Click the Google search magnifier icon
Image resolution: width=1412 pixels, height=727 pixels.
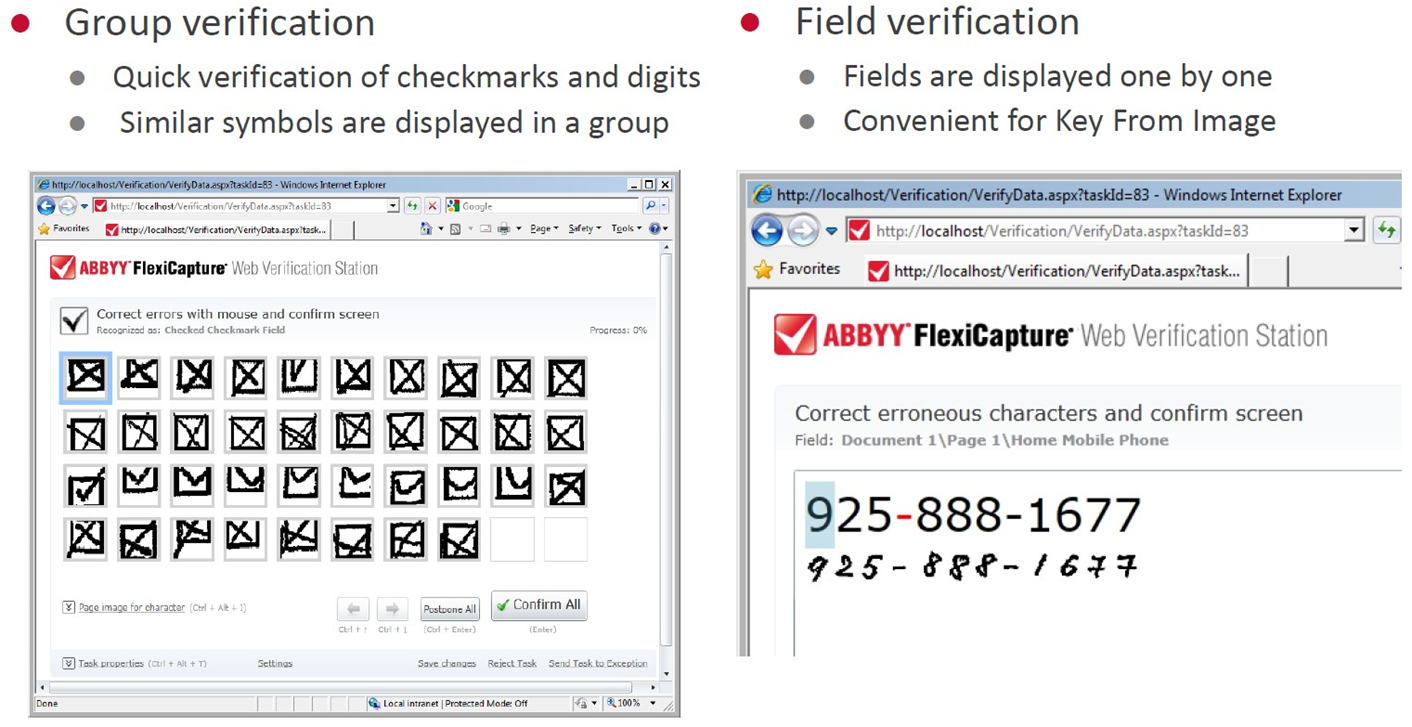click(x=650, y=206)
